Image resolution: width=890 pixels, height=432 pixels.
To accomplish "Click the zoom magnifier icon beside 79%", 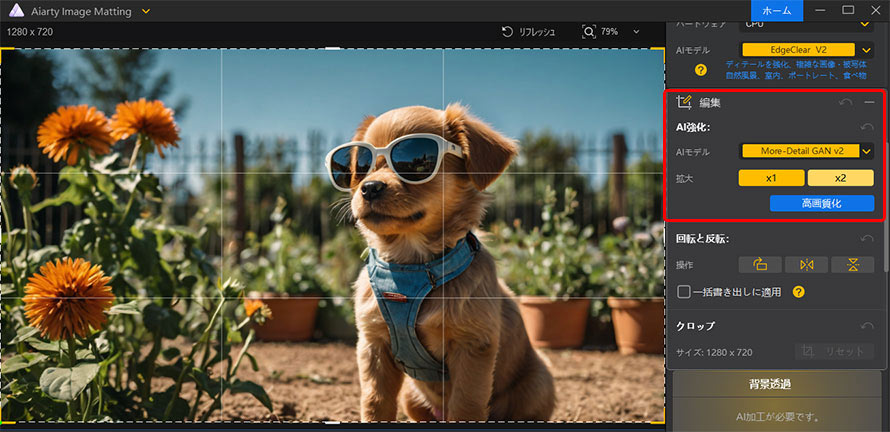I will [589, 32].
